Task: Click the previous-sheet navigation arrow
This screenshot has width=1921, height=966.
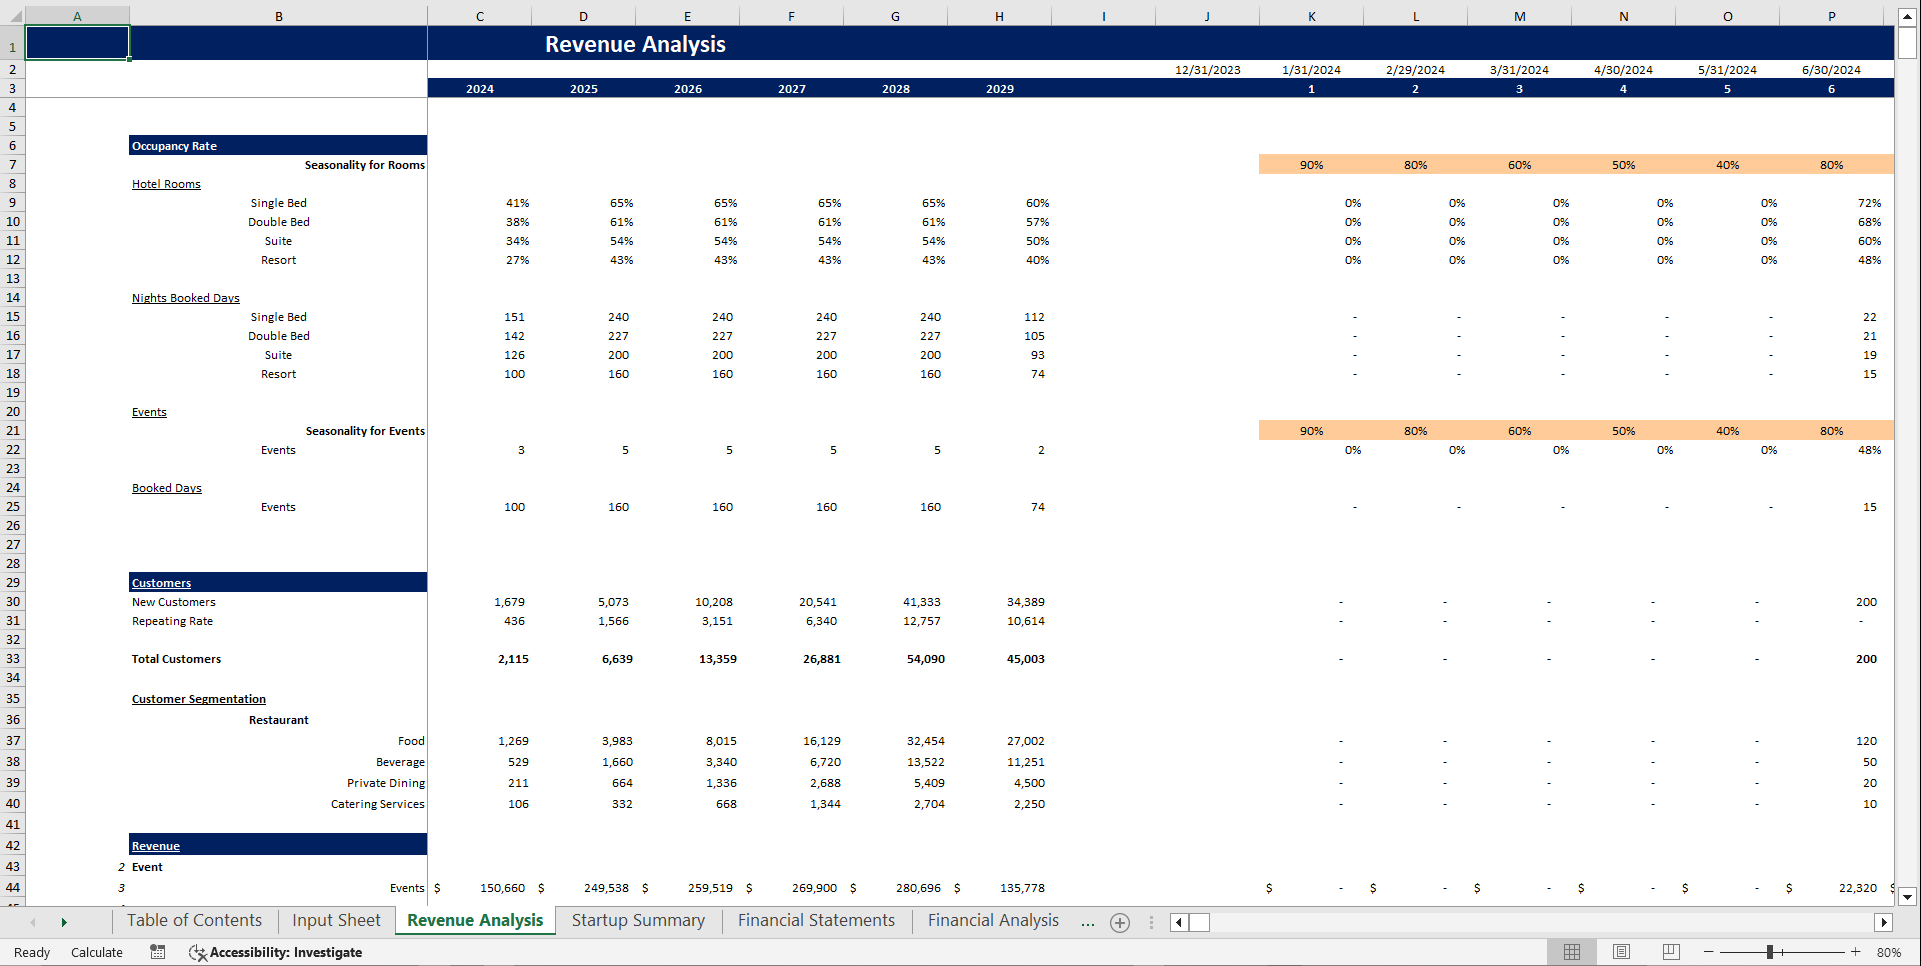Action: (x=33, y=922)
